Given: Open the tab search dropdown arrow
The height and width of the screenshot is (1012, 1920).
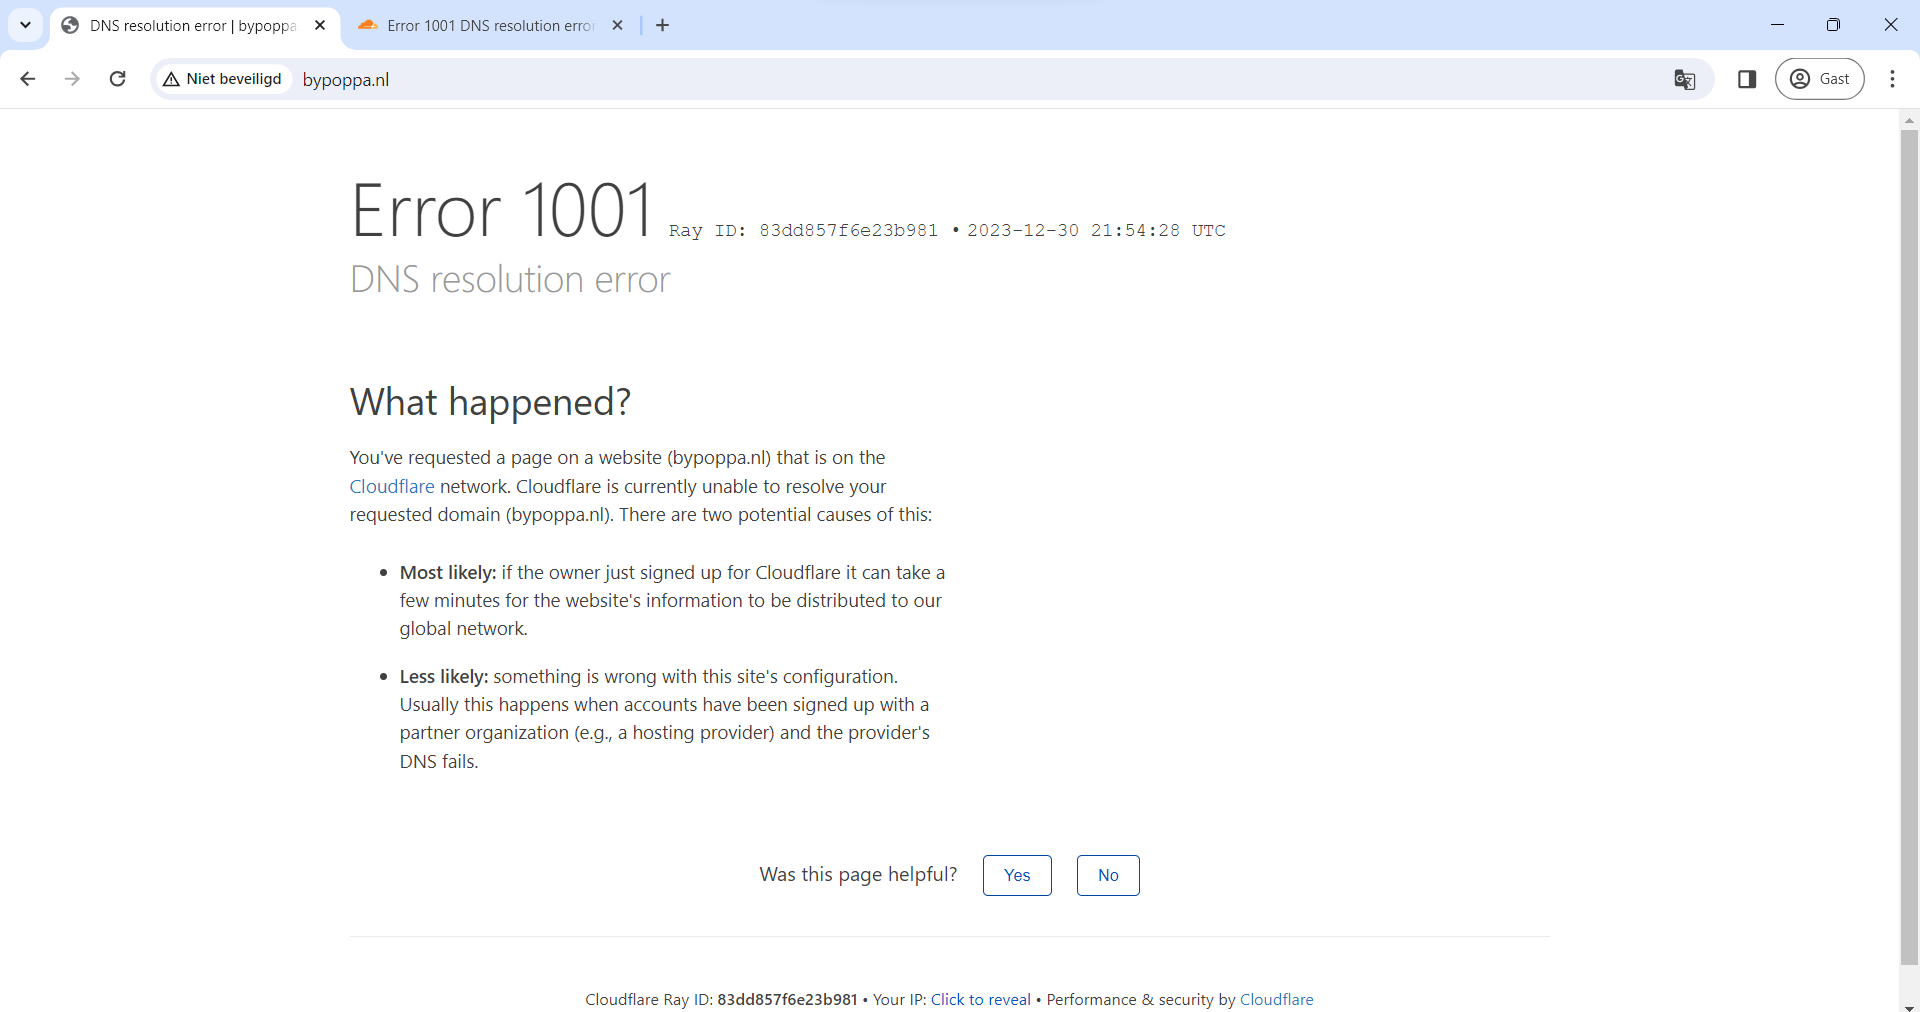Looking at the screenshot, I should pos(26,25).
